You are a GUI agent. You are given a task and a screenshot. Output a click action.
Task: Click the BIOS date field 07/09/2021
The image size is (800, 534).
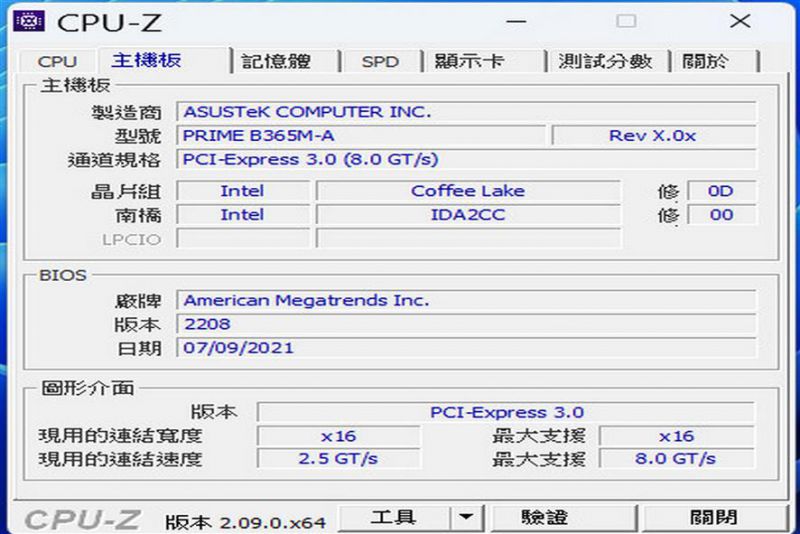tap(466, 348)
